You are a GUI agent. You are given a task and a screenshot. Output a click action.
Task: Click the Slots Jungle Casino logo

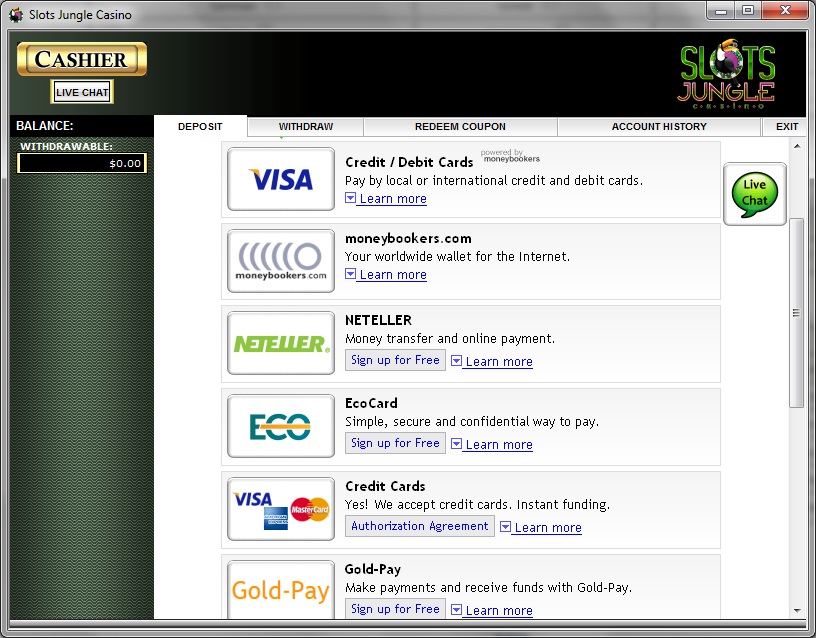pyautogui.click(x=727, y=76)
